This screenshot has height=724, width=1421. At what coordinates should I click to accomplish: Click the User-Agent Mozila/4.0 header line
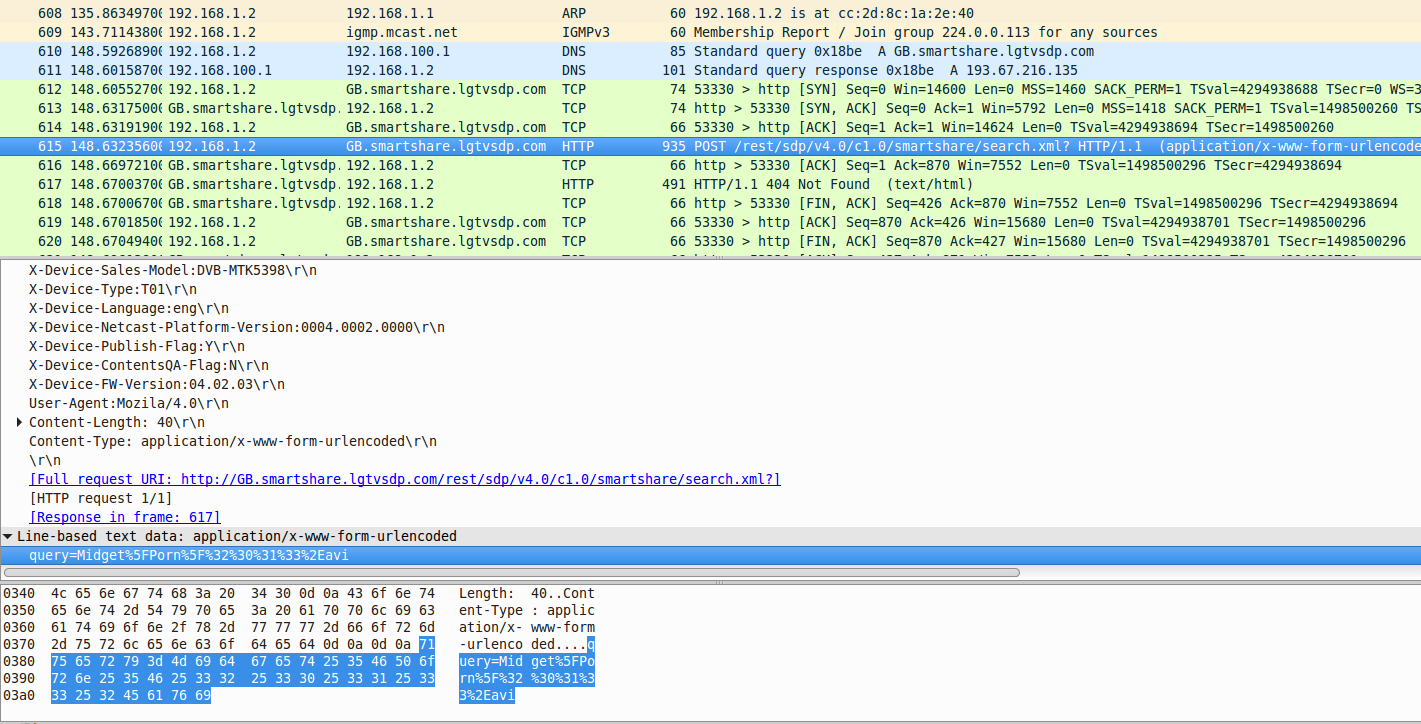[x=128, y=403]
